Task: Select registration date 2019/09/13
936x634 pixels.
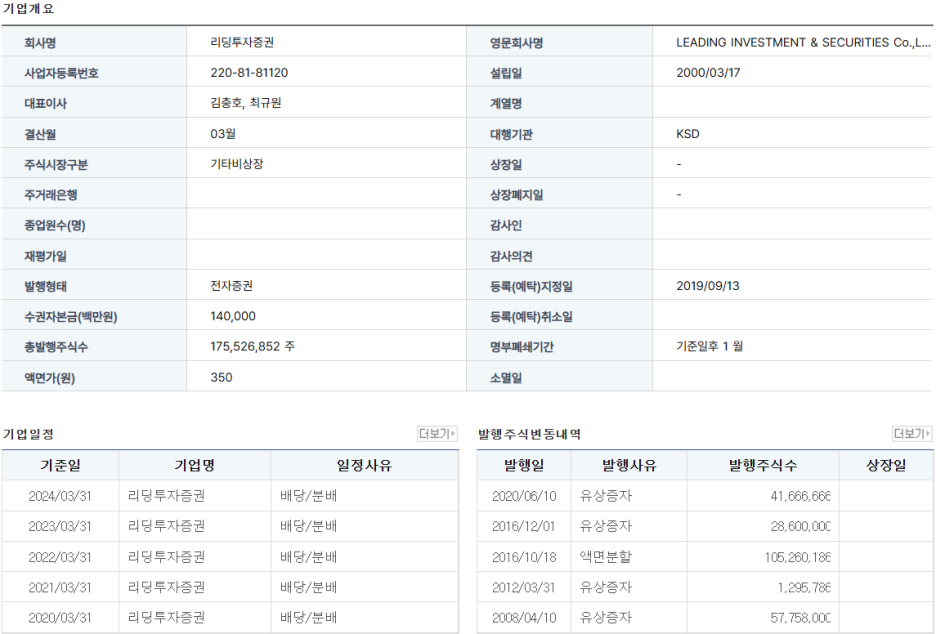Action: point(707,286)
